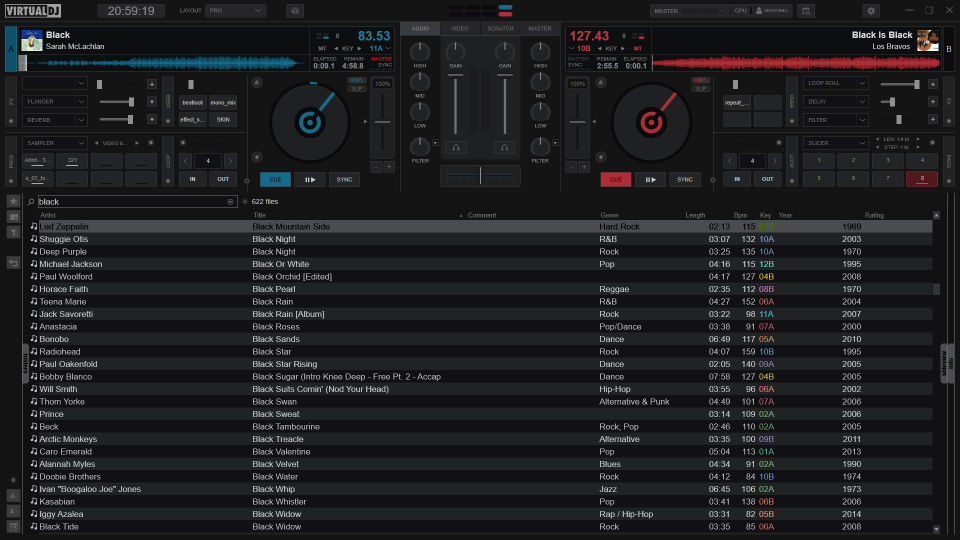
Task: Click left channel volume fader
Action: pos(456,104)
